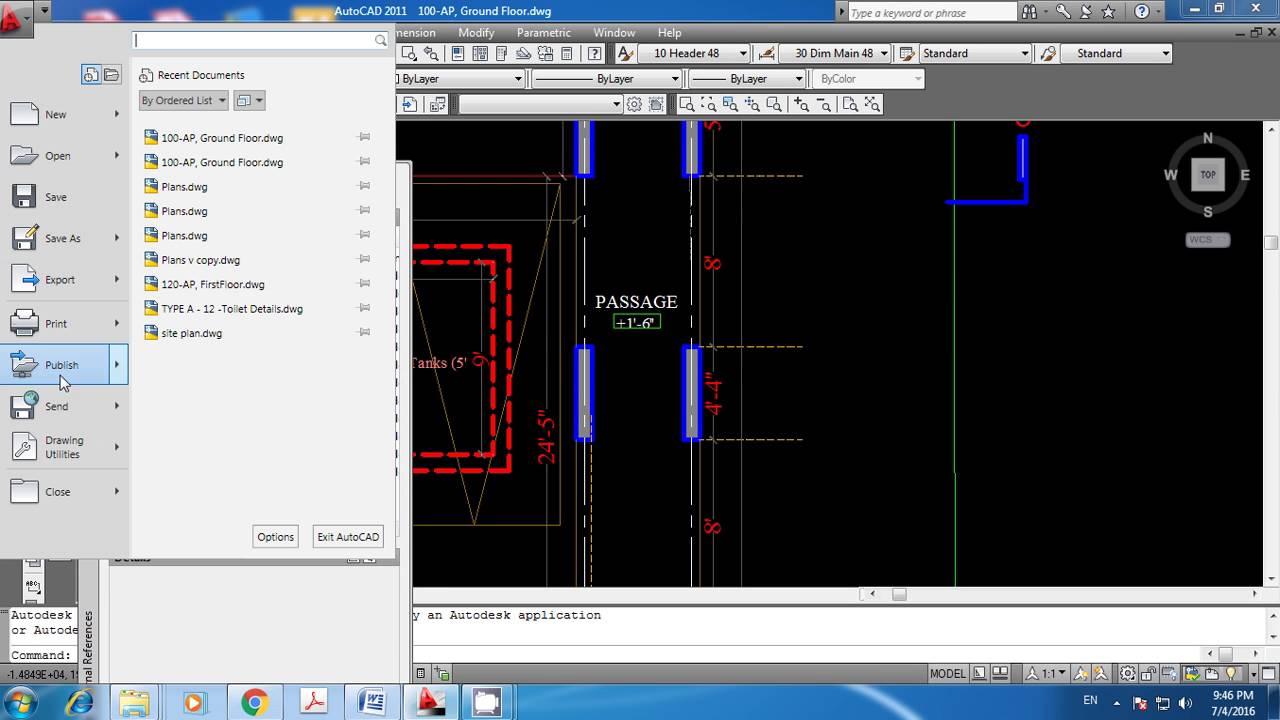Click the Text Style icon
Image resolution: width=1280 pixels, height=720 pixels.
(626, 54)
